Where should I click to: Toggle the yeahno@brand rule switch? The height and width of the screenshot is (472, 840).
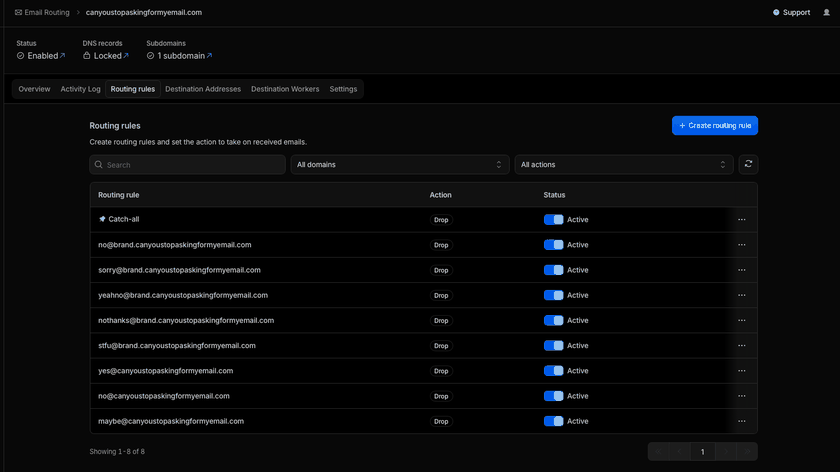(x=553, y=295)
